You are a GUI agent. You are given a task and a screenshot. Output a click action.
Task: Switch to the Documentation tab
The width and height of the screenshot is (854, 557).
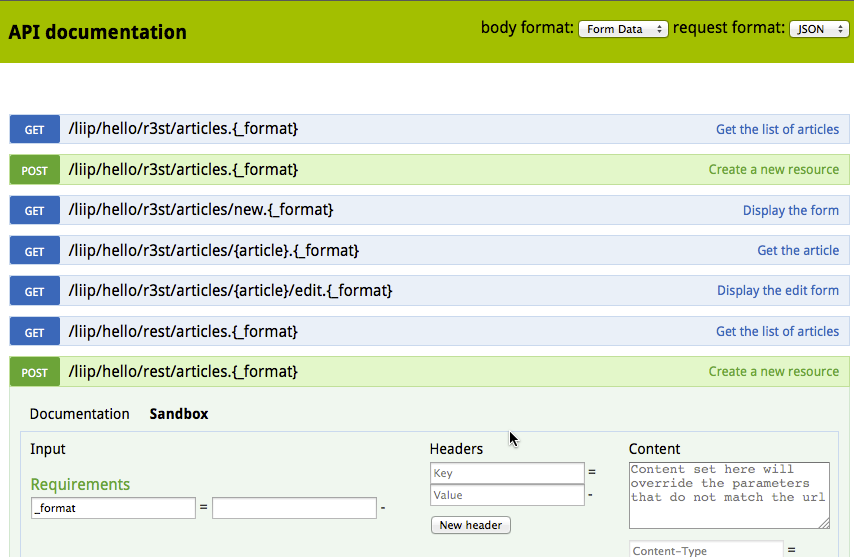[80, 414]
